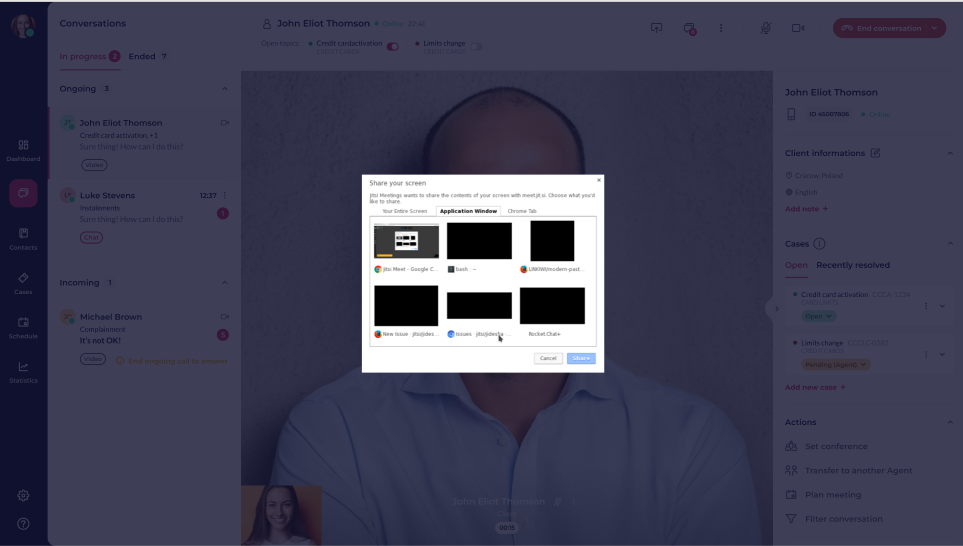Click the agent profile avatar
The image size is (963, 546).
tap(23, 26)
